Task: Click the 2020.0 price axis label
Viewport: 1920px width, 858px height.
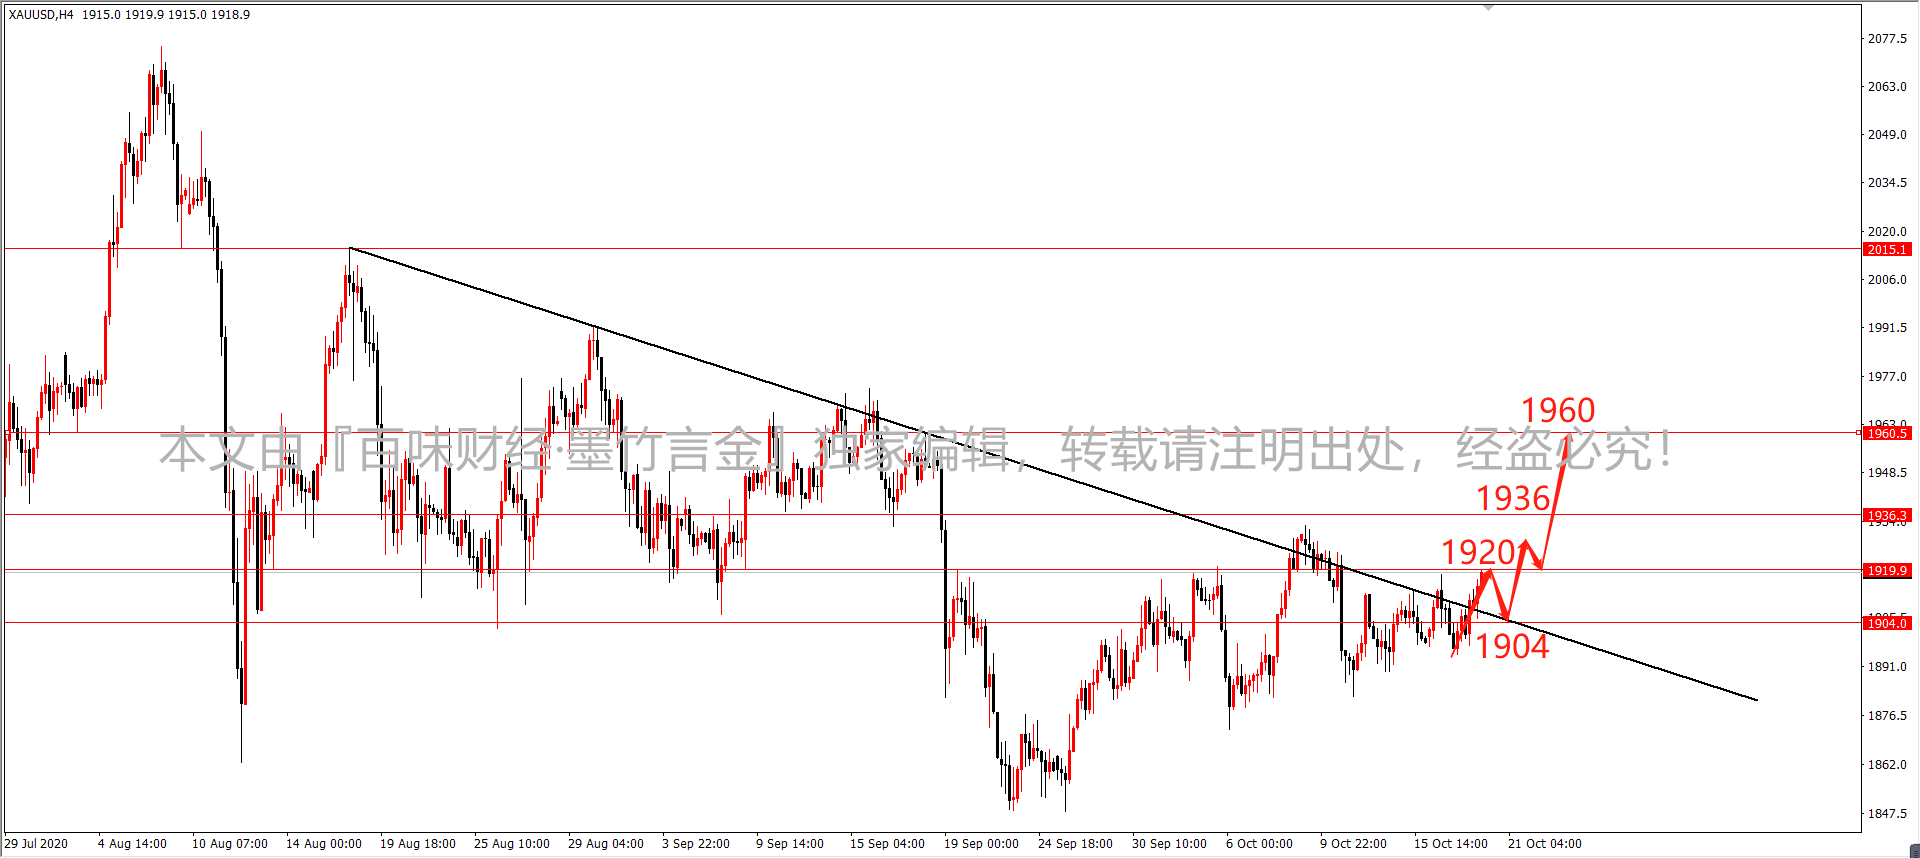Action: click(x=1887, y=231)
